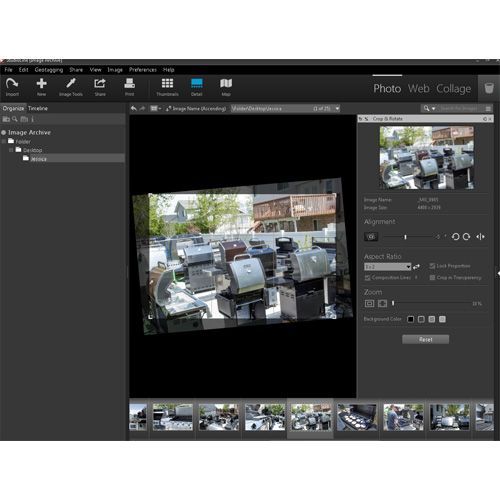Select the dark gray background color swatch
The image size is (500, 500).
tap(421, 319)
